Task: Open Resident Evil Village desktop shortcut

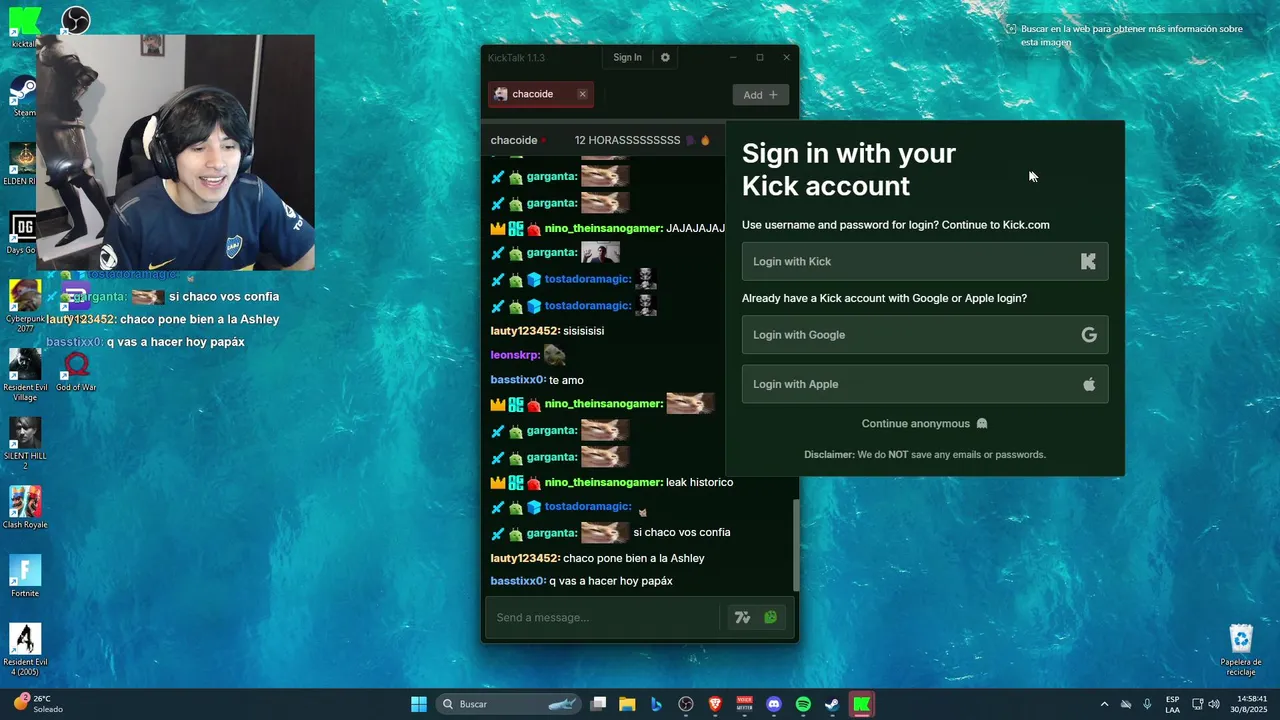Action: pos(25,375)
